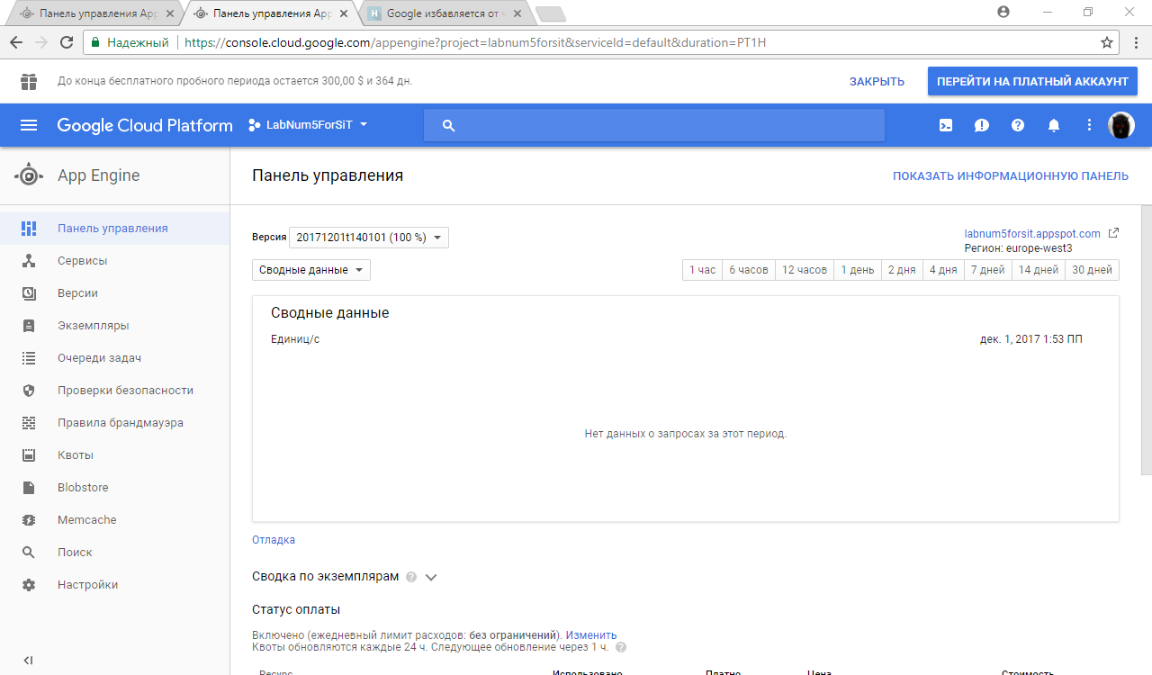Viewport: 1152px width, 675px height.
Task: Open the hamburger navigation menu
Action: coord(29,125)
